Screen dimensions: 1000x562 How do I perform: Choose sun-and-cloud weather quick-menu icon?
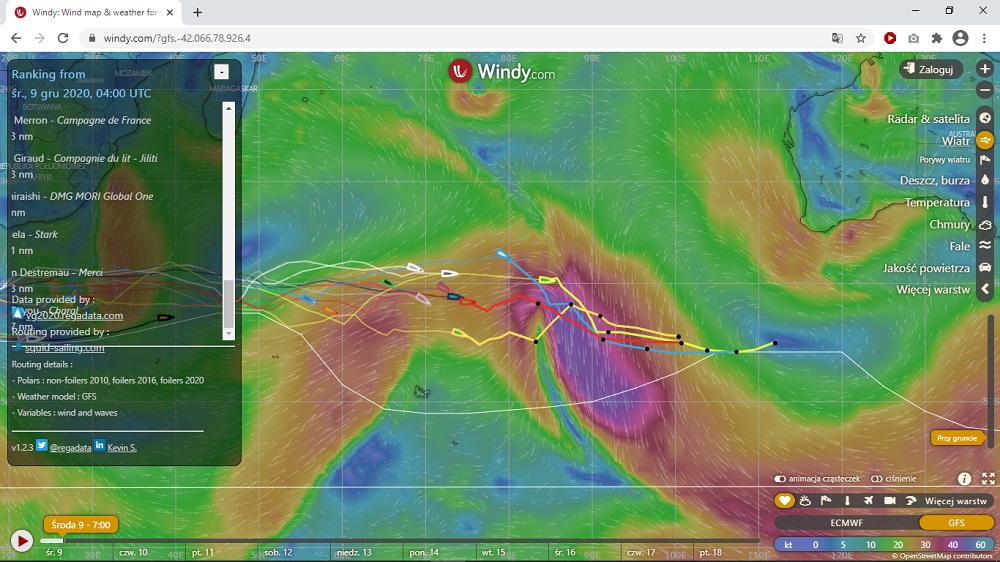click(x=805, y=501)
